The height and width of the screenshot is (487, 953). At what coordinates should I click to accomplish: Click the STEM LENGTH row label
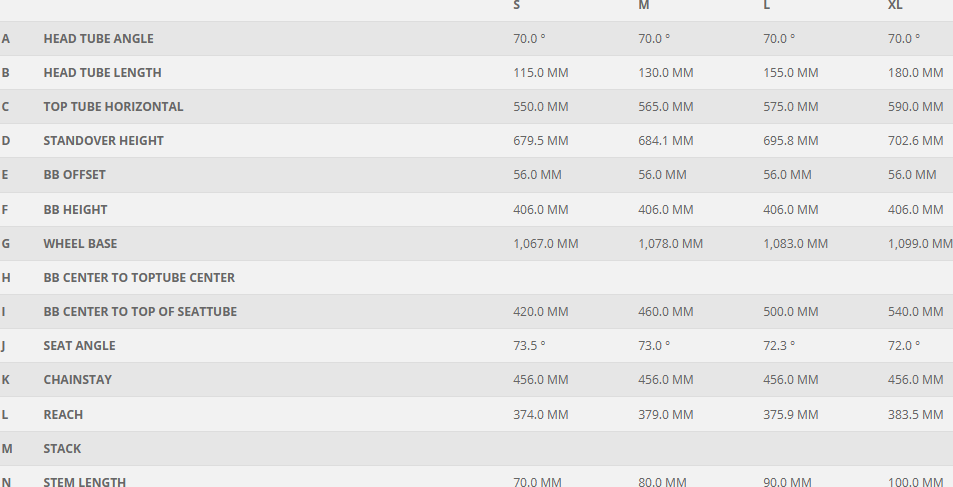click(x=84, y=482)
